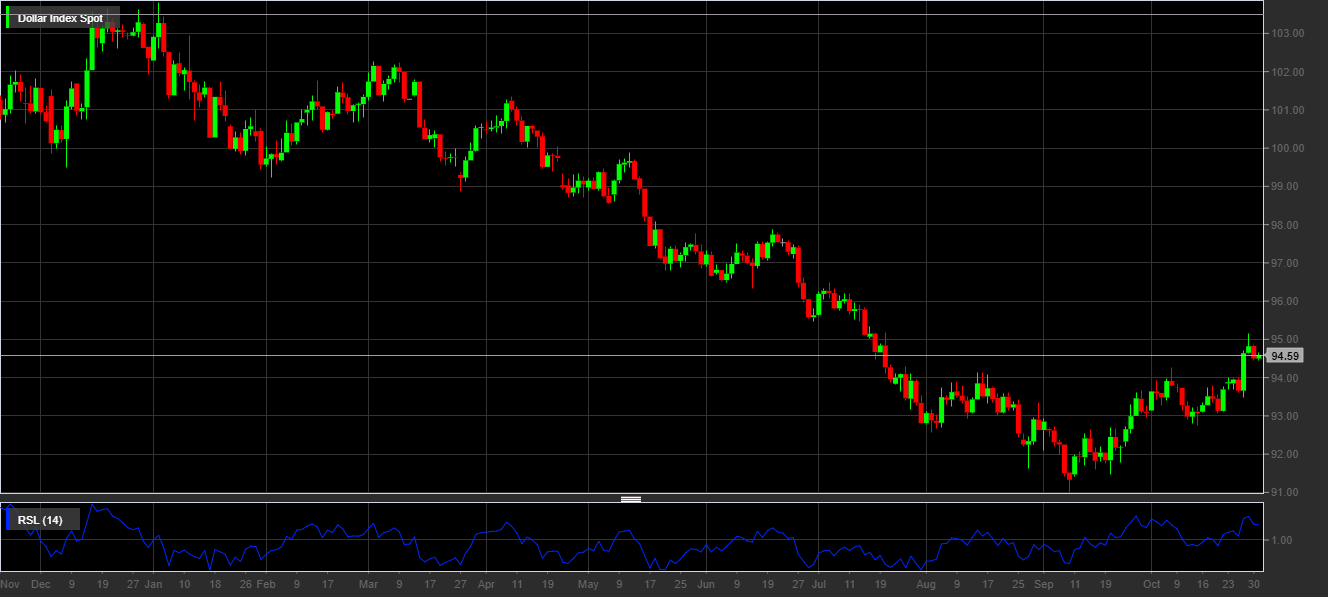Click the 94.59 current price tag

pos(1285,356)
